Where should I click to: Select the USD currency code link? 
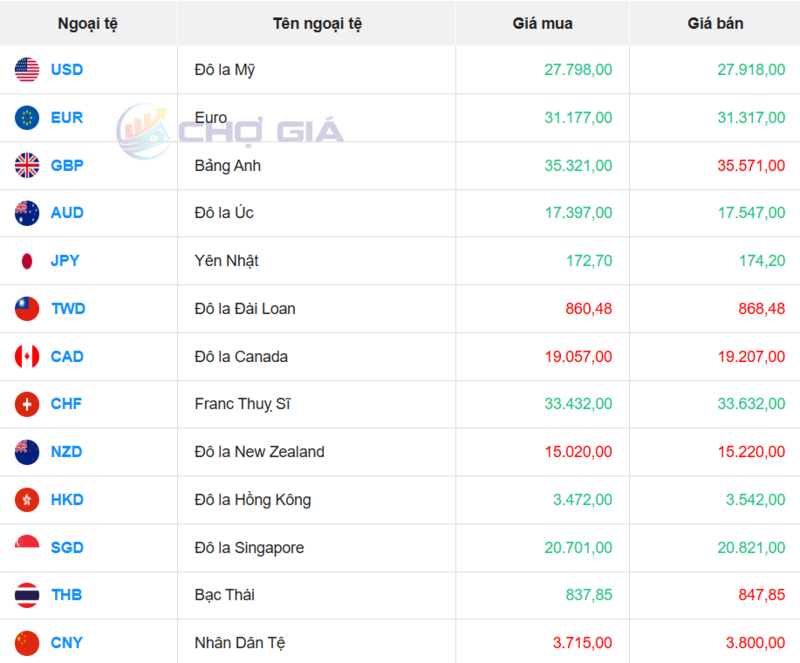click(x=66, y=70)
